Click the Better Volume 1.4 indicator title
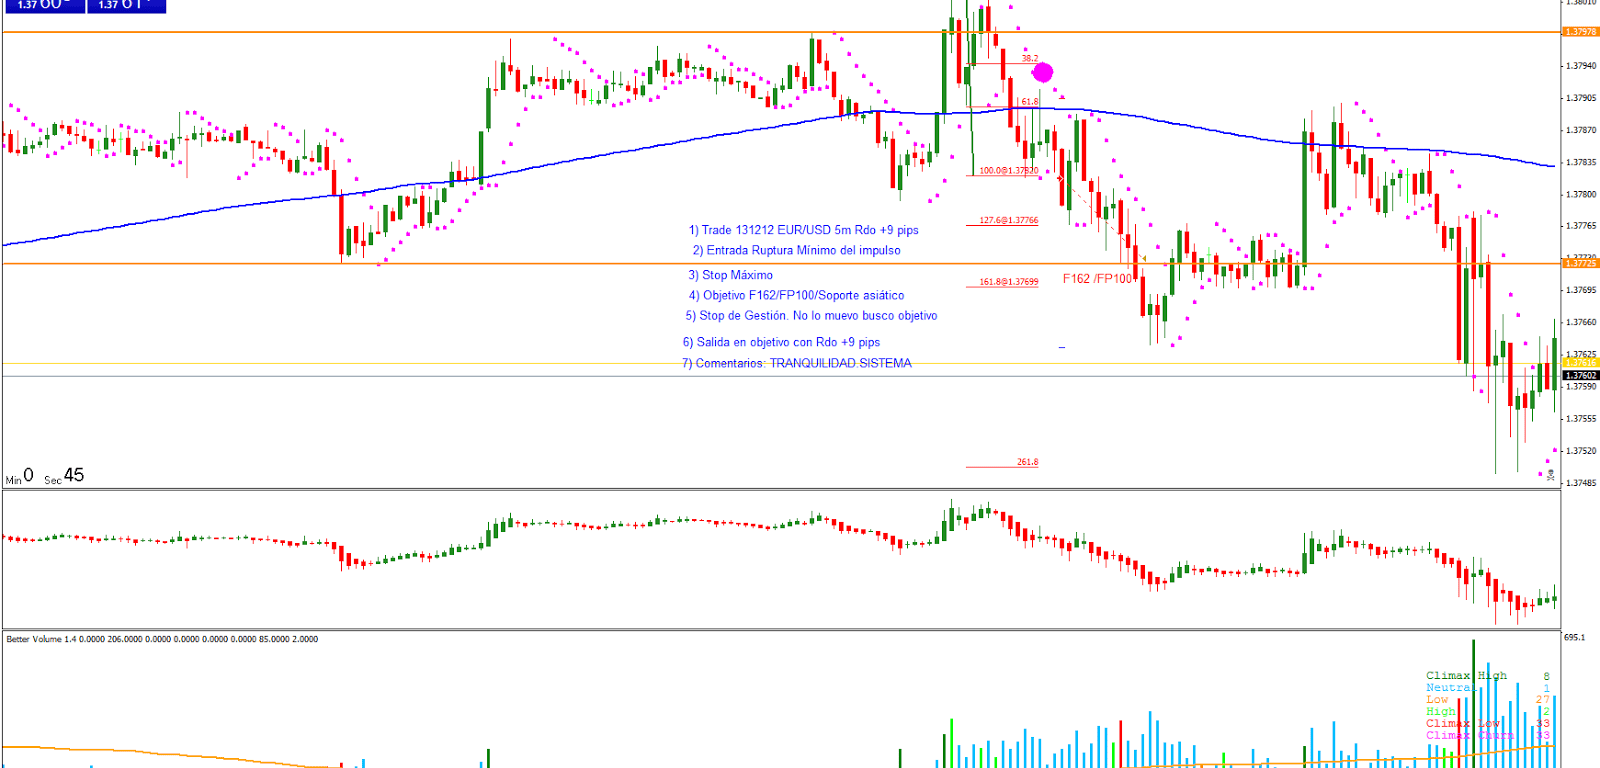 [162, 639]
